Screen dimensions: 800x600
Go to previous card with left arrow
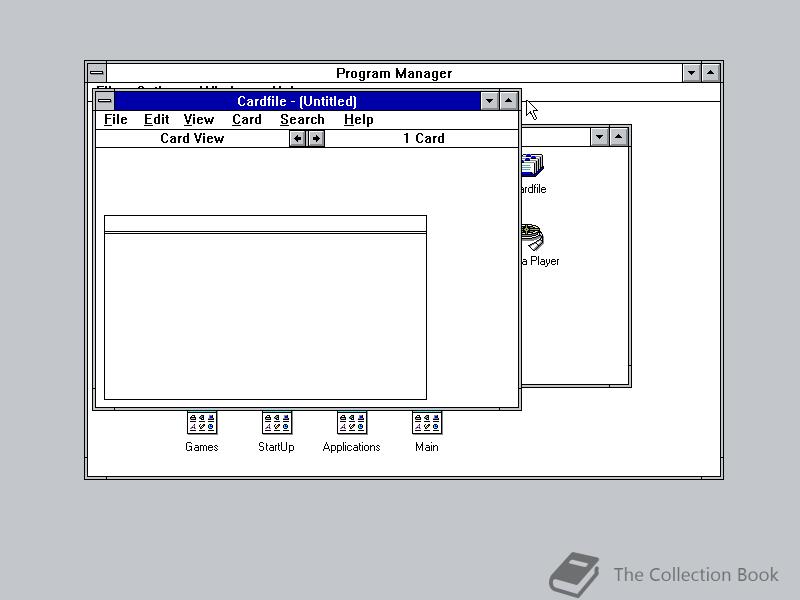pos(297,138)
